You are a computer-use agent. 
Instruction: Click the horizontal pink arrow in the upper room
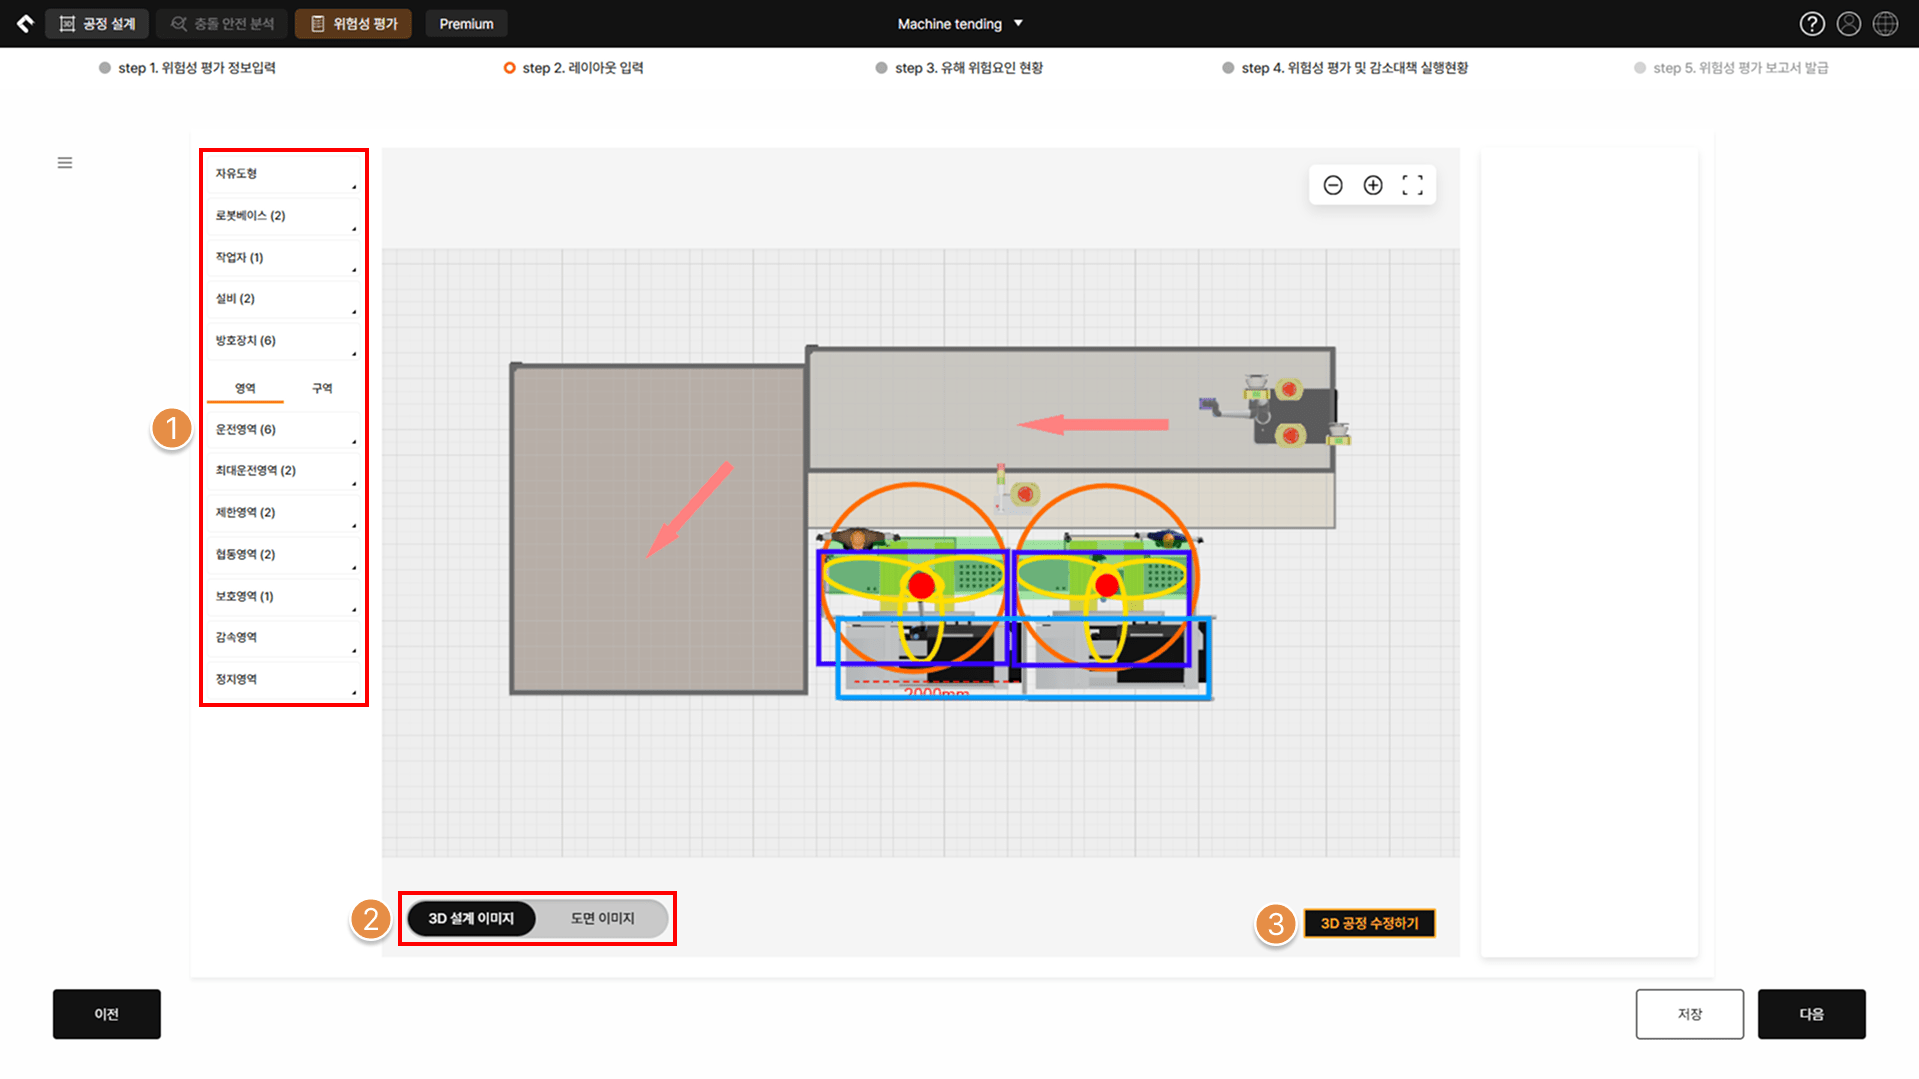pyautogui.click(x=1093, y=425)
